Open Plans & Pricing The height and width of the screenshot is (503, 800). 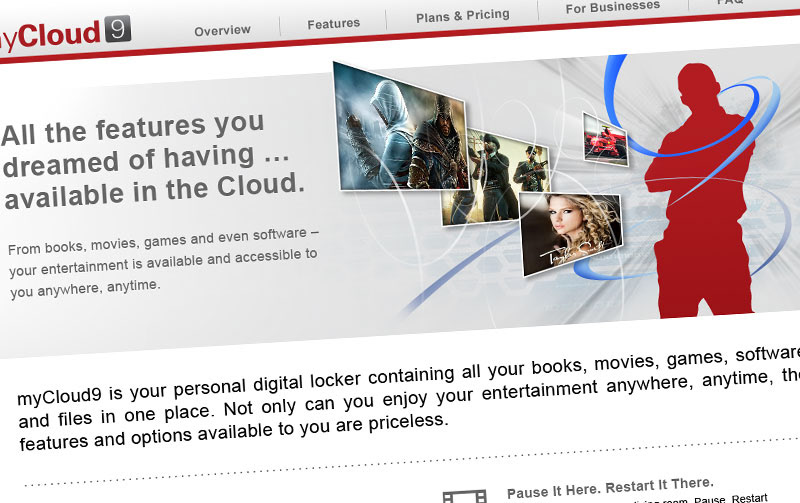pyautogui.click(x=463, y=16)
